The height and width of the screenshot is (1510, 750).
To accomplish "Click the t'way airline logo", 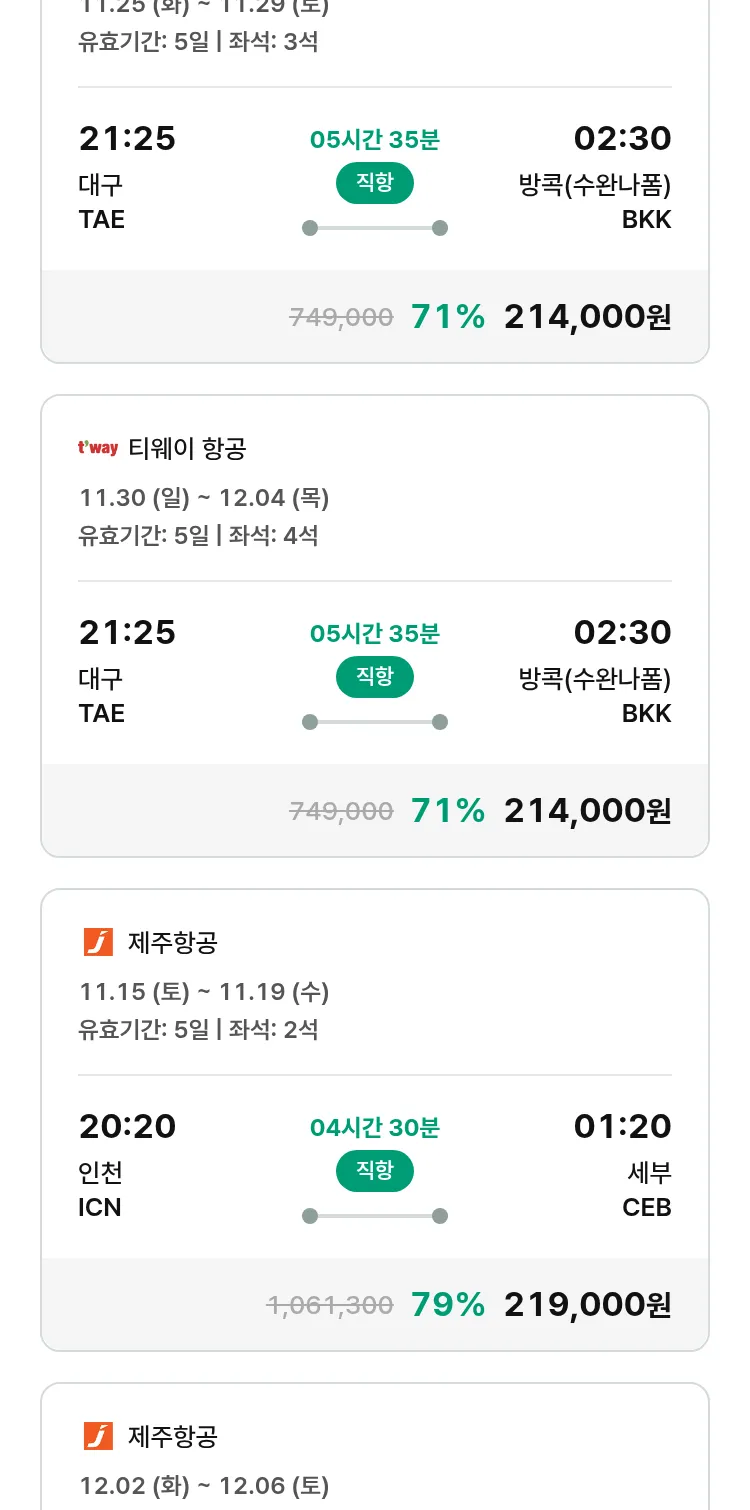I will point(98,448).
